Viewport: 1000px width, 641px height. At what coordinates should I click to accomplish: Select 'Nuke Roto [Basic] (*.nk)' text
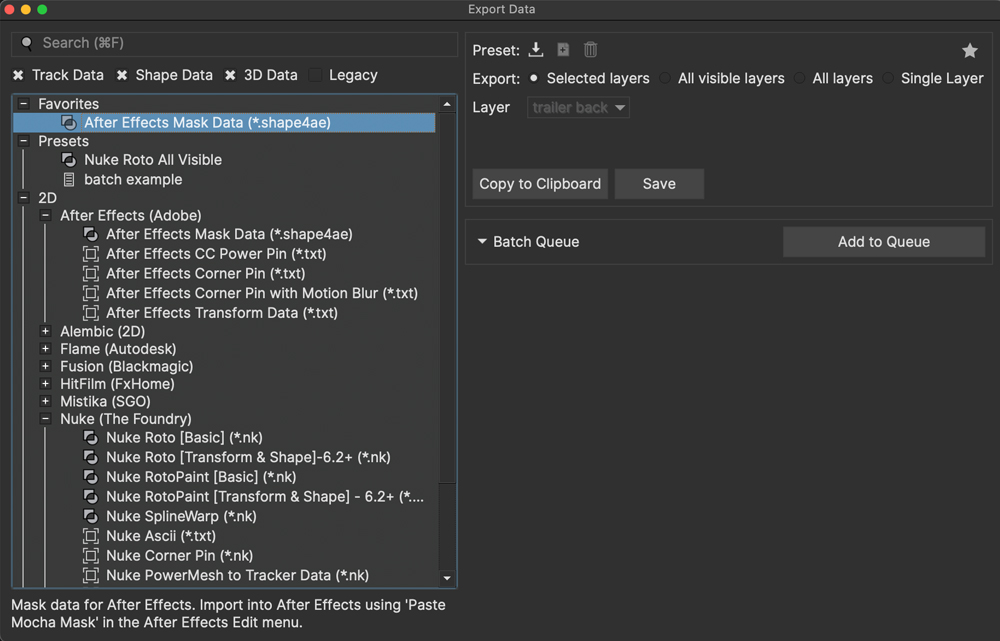[184, 438]
